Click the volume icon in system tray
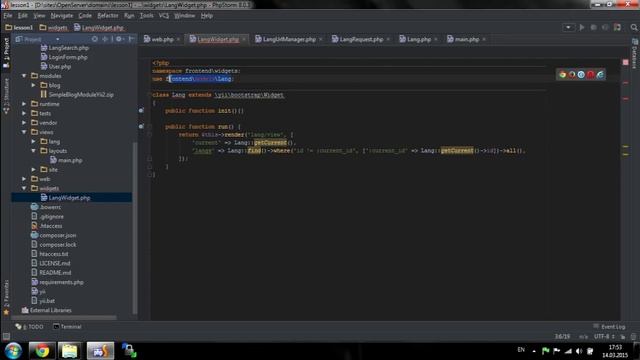 [x=579, y=351]
